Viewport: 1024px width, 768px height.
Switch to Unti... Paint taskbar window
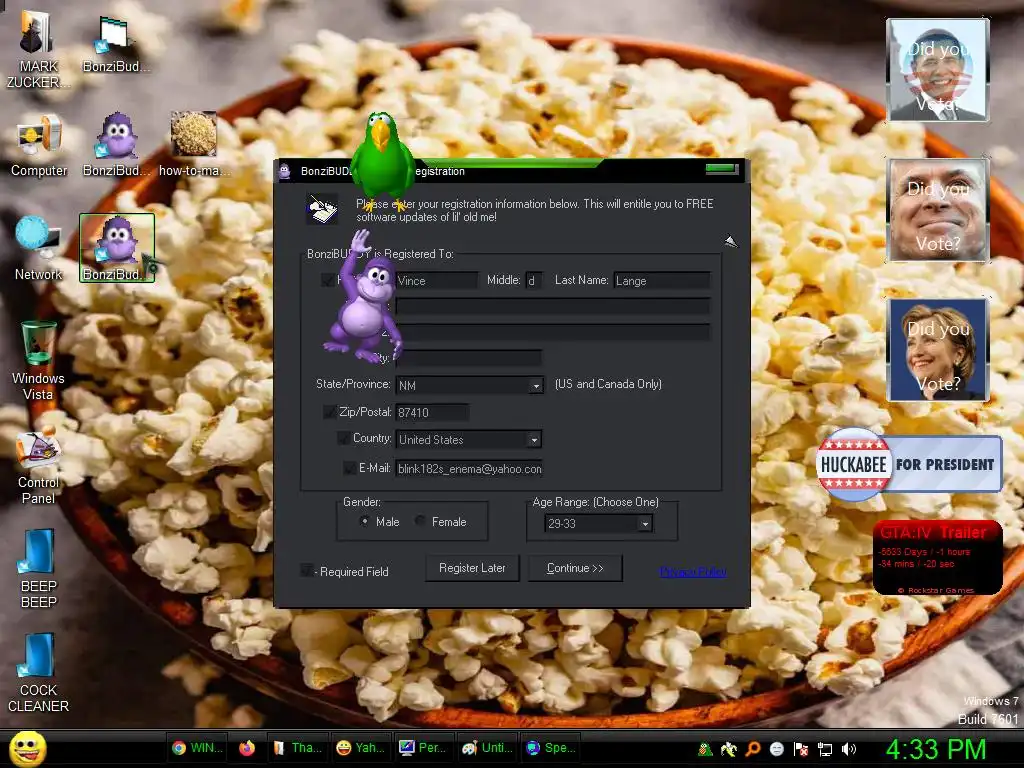[487, 748]
